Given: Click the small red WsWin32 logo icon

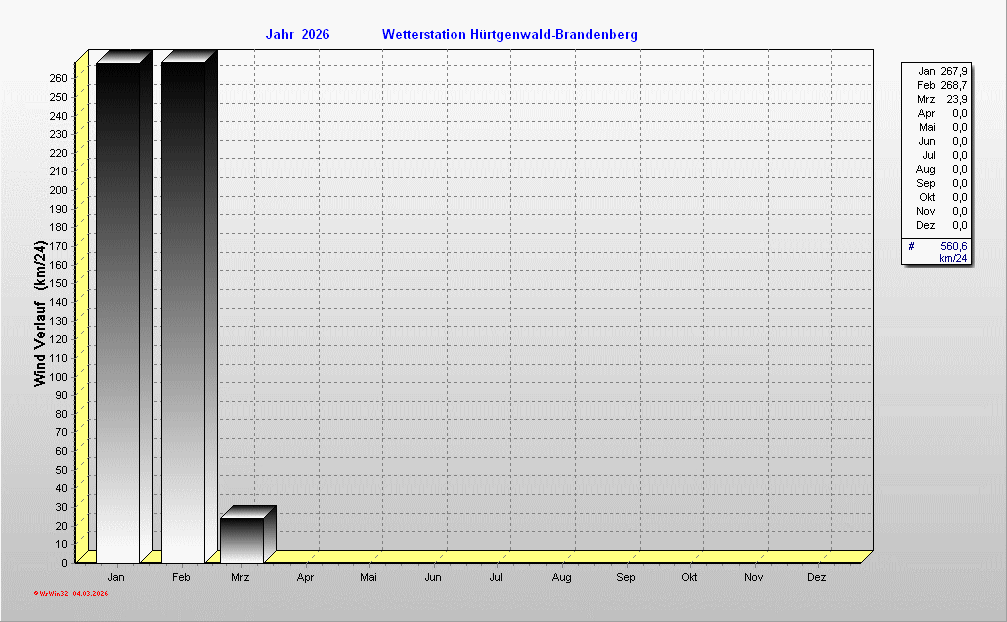Looking at the screenshot, I should pyautogui.click(x=36, y=594).
